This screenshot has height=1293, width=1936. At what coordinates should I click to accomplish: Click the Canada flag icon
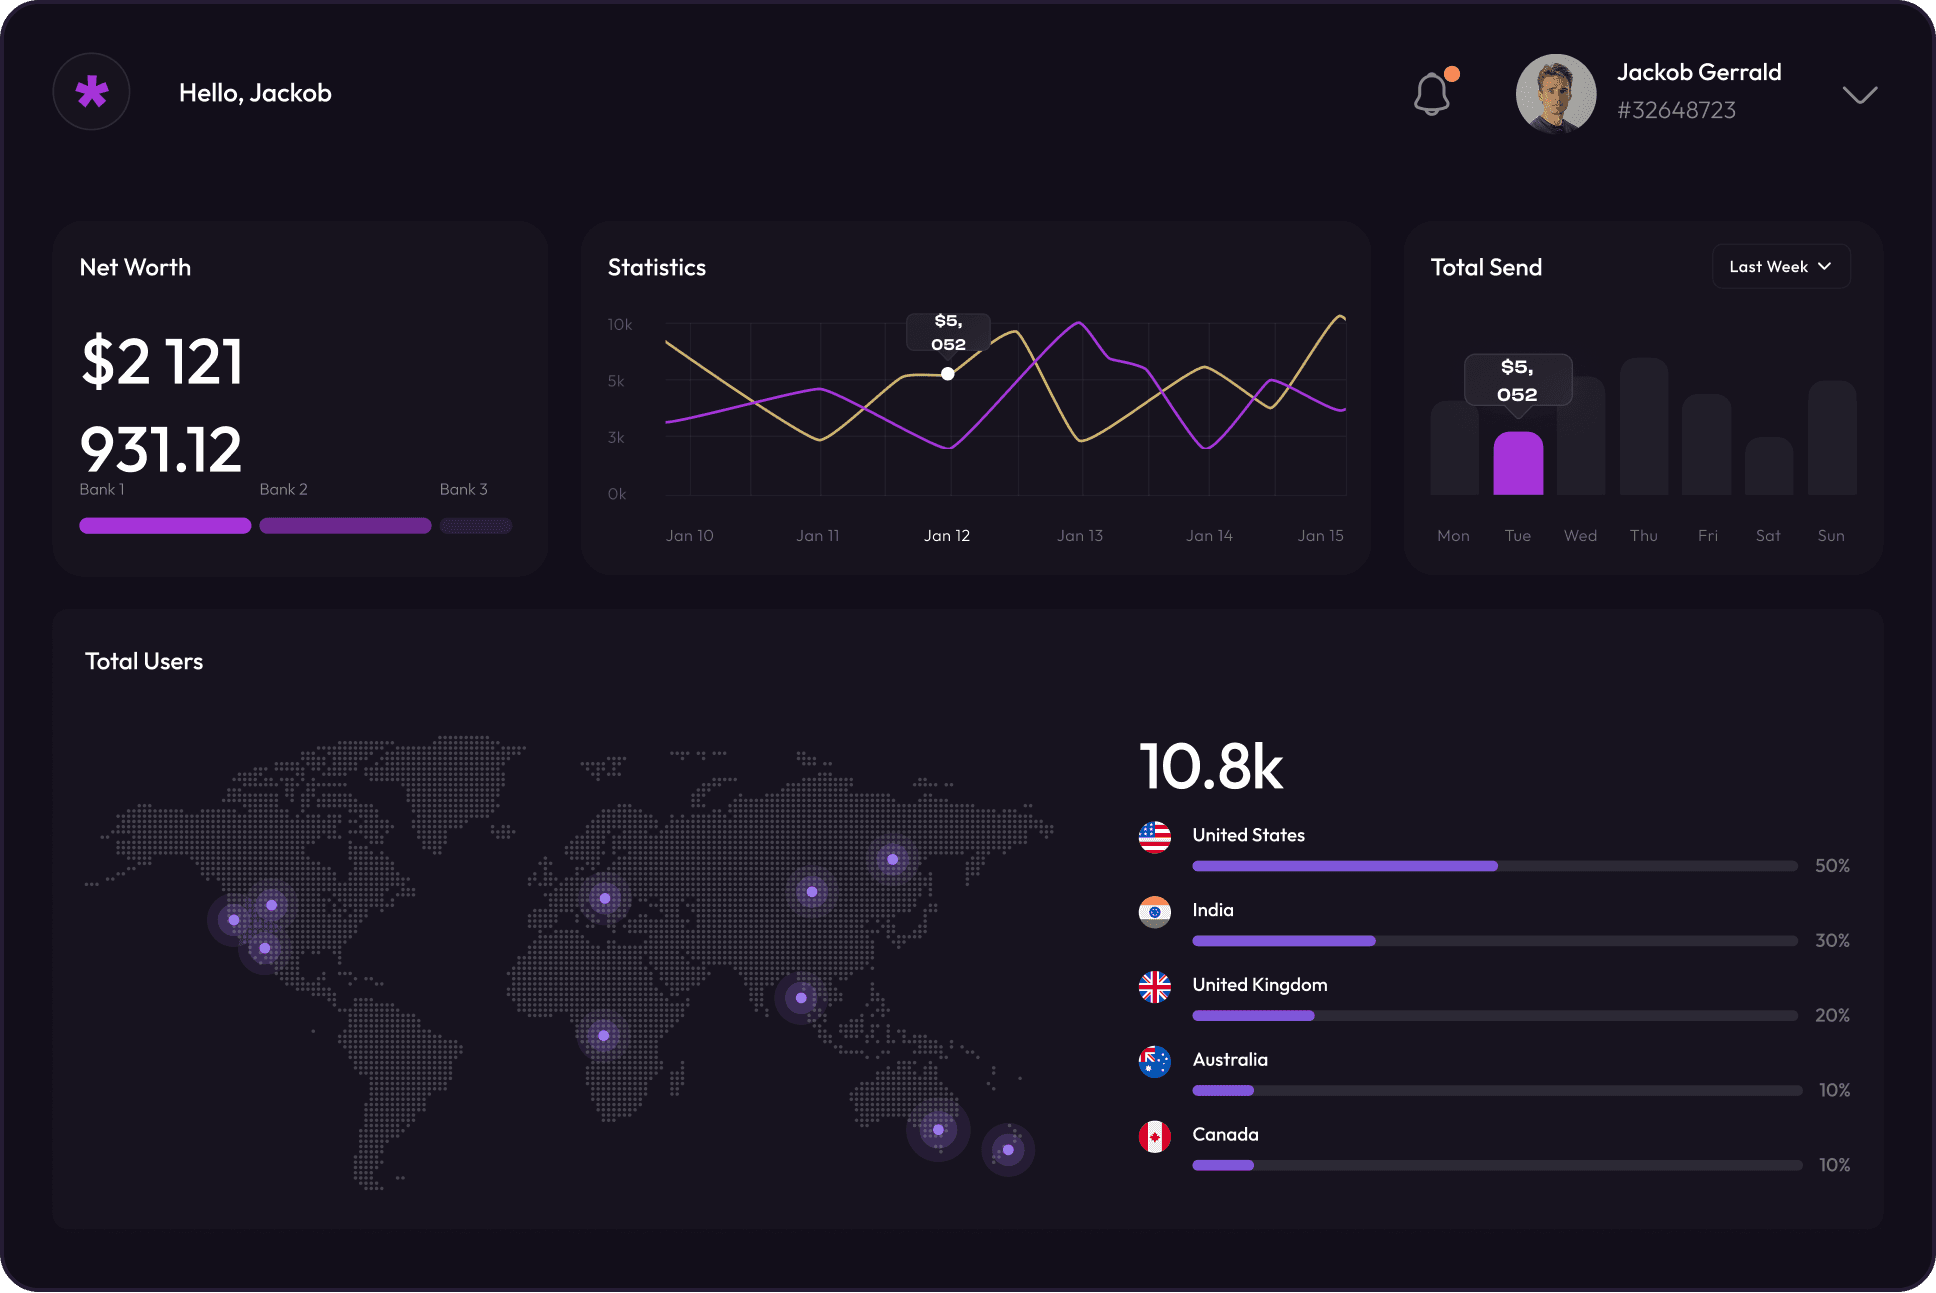[x=1155, y=1137]
